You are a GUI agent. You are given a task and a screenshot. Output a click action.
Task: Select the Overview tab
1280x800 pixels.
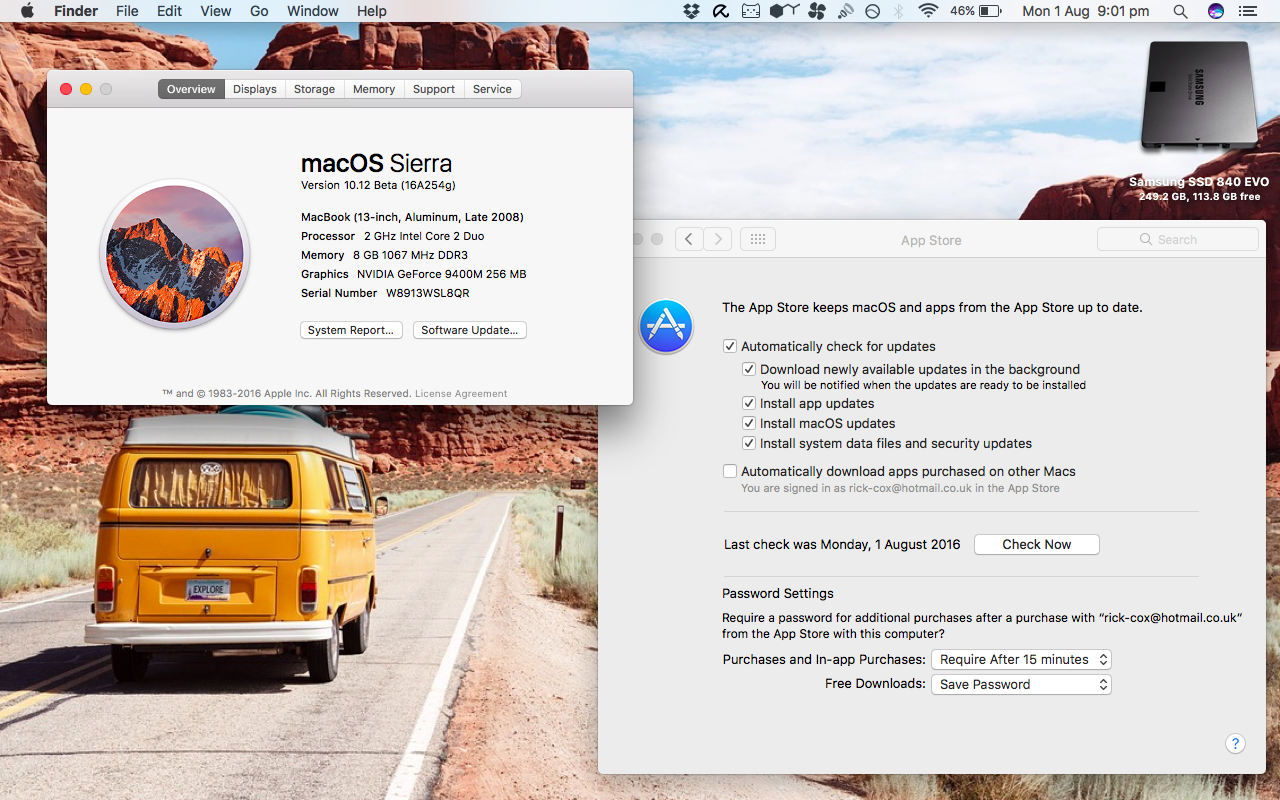[191, 89]
